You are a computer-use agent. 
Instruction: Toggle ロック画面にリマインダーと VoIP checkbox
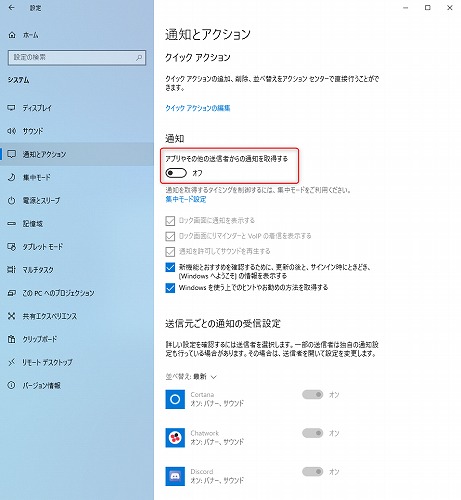pos(170,236)
